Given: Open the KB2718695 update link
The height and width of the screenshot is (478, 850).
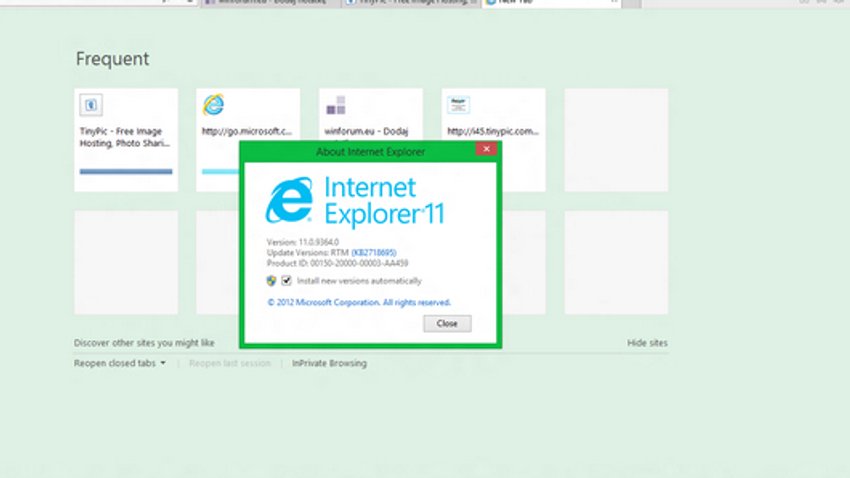Looking at the screenshot, I should pyautogui.click(x=374, y=253).
